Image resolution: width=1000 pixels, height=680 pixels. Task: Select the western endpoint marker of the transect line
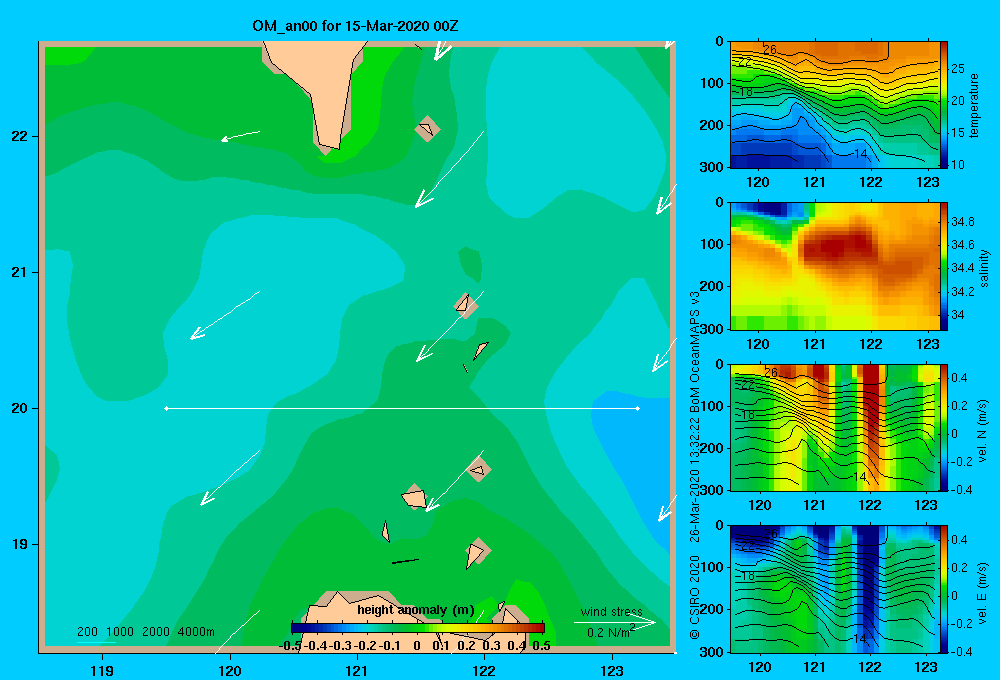tap(166, 408)
